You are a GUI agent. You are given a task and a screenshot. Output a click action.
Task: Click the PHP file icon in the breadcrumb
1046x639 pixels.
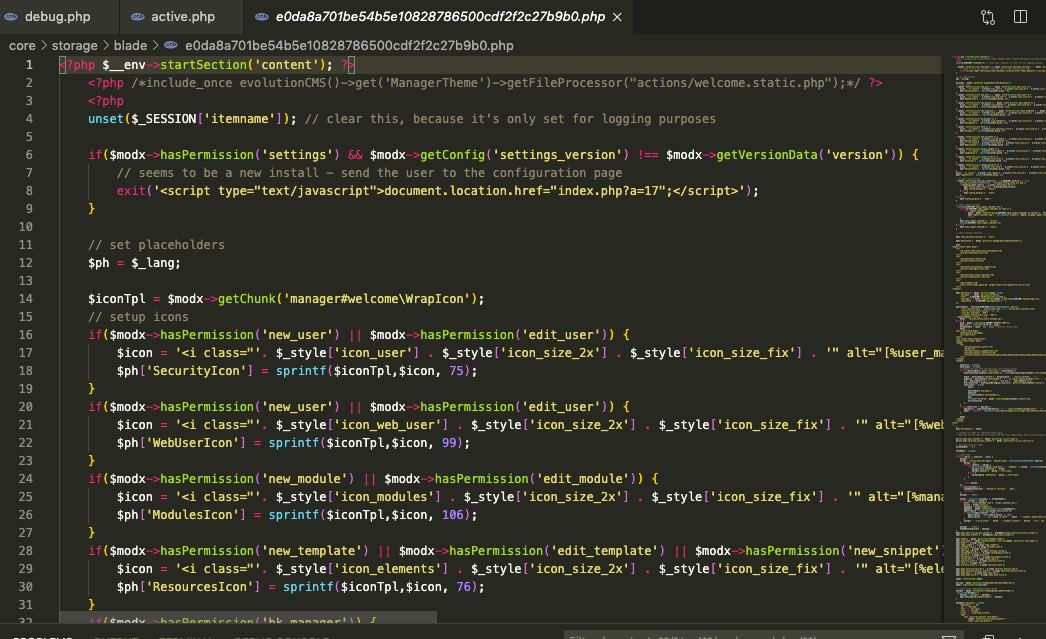171,45
